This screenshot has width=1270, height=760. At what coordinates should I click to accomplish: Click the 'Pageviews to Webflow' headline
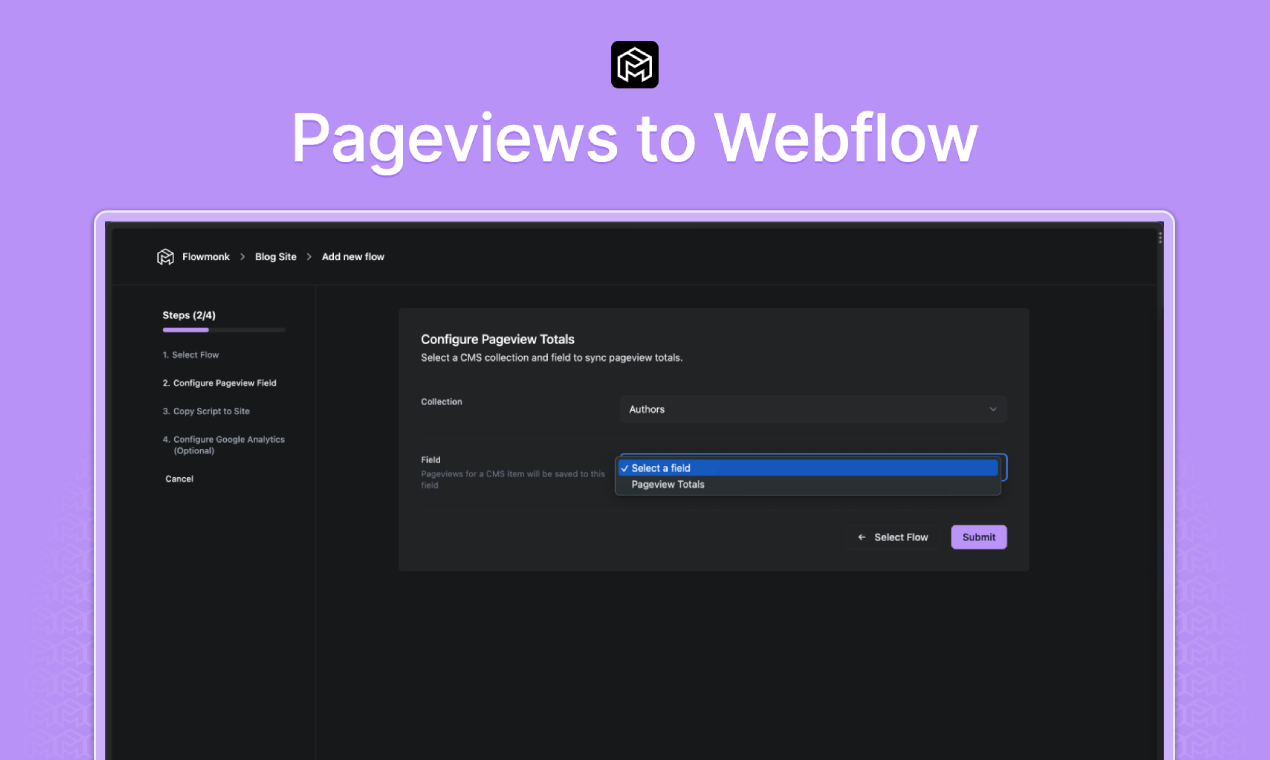635,139
